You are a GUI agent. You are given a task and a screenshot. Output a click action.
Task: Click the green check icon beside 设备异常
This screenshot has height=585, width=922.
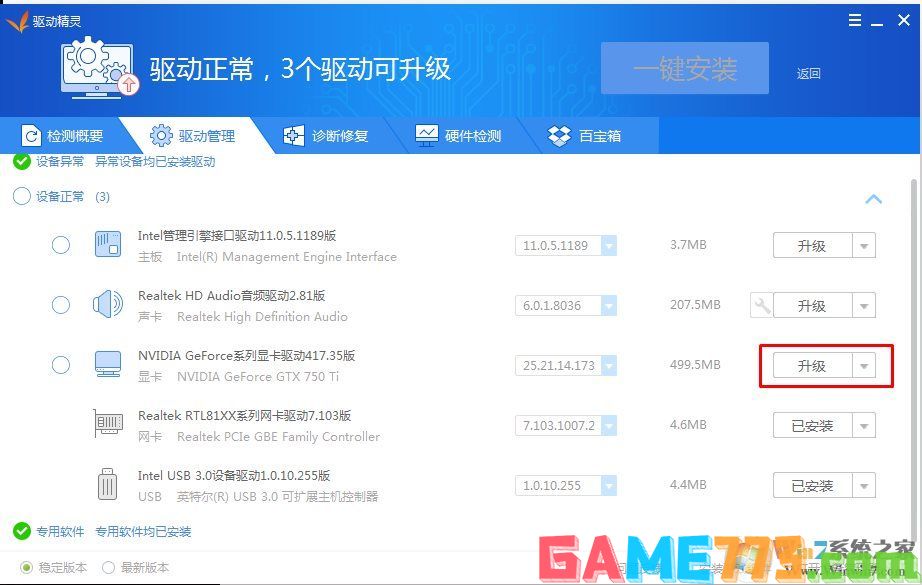pyautogui.click(x=22, y=161)
